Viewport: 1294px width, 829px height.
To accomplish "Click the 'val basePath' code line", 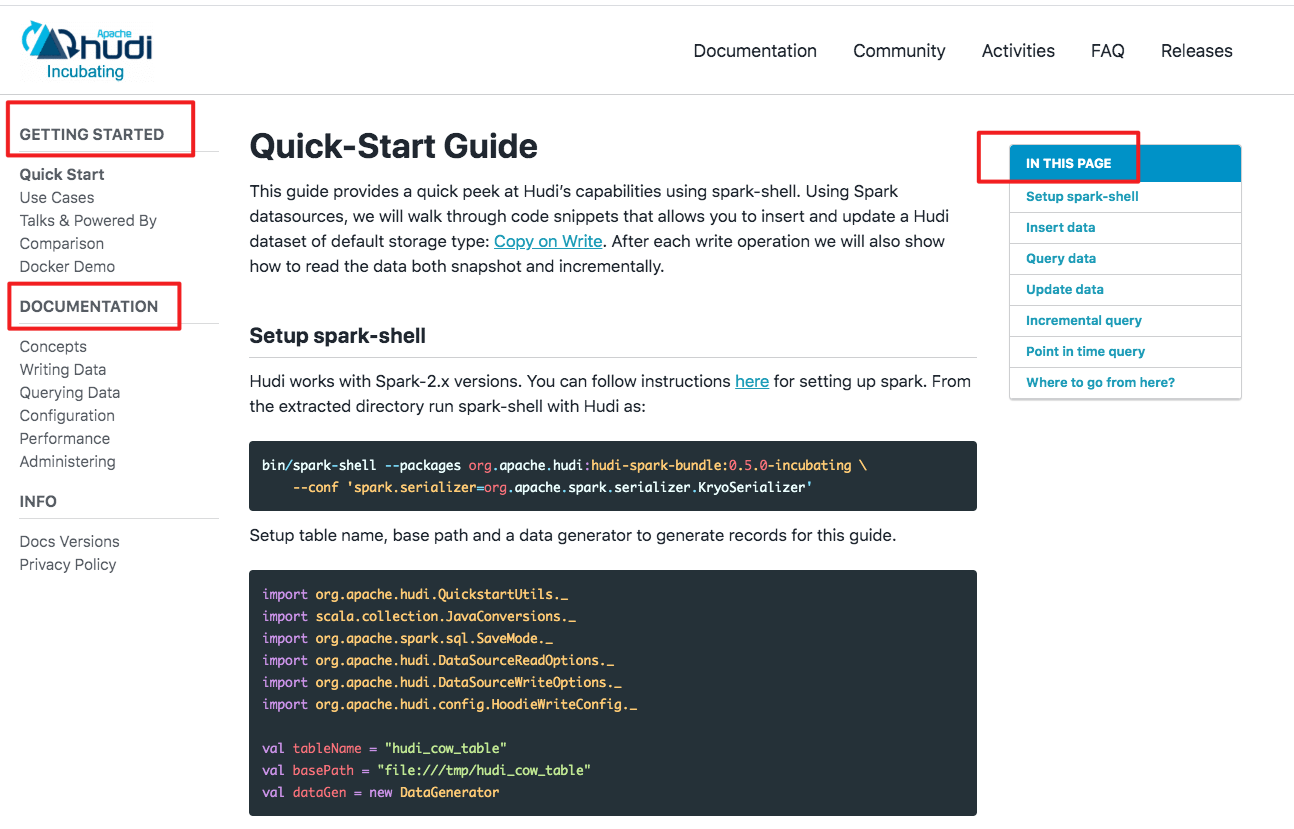I will pyautogui.click(x=427, y=770).
